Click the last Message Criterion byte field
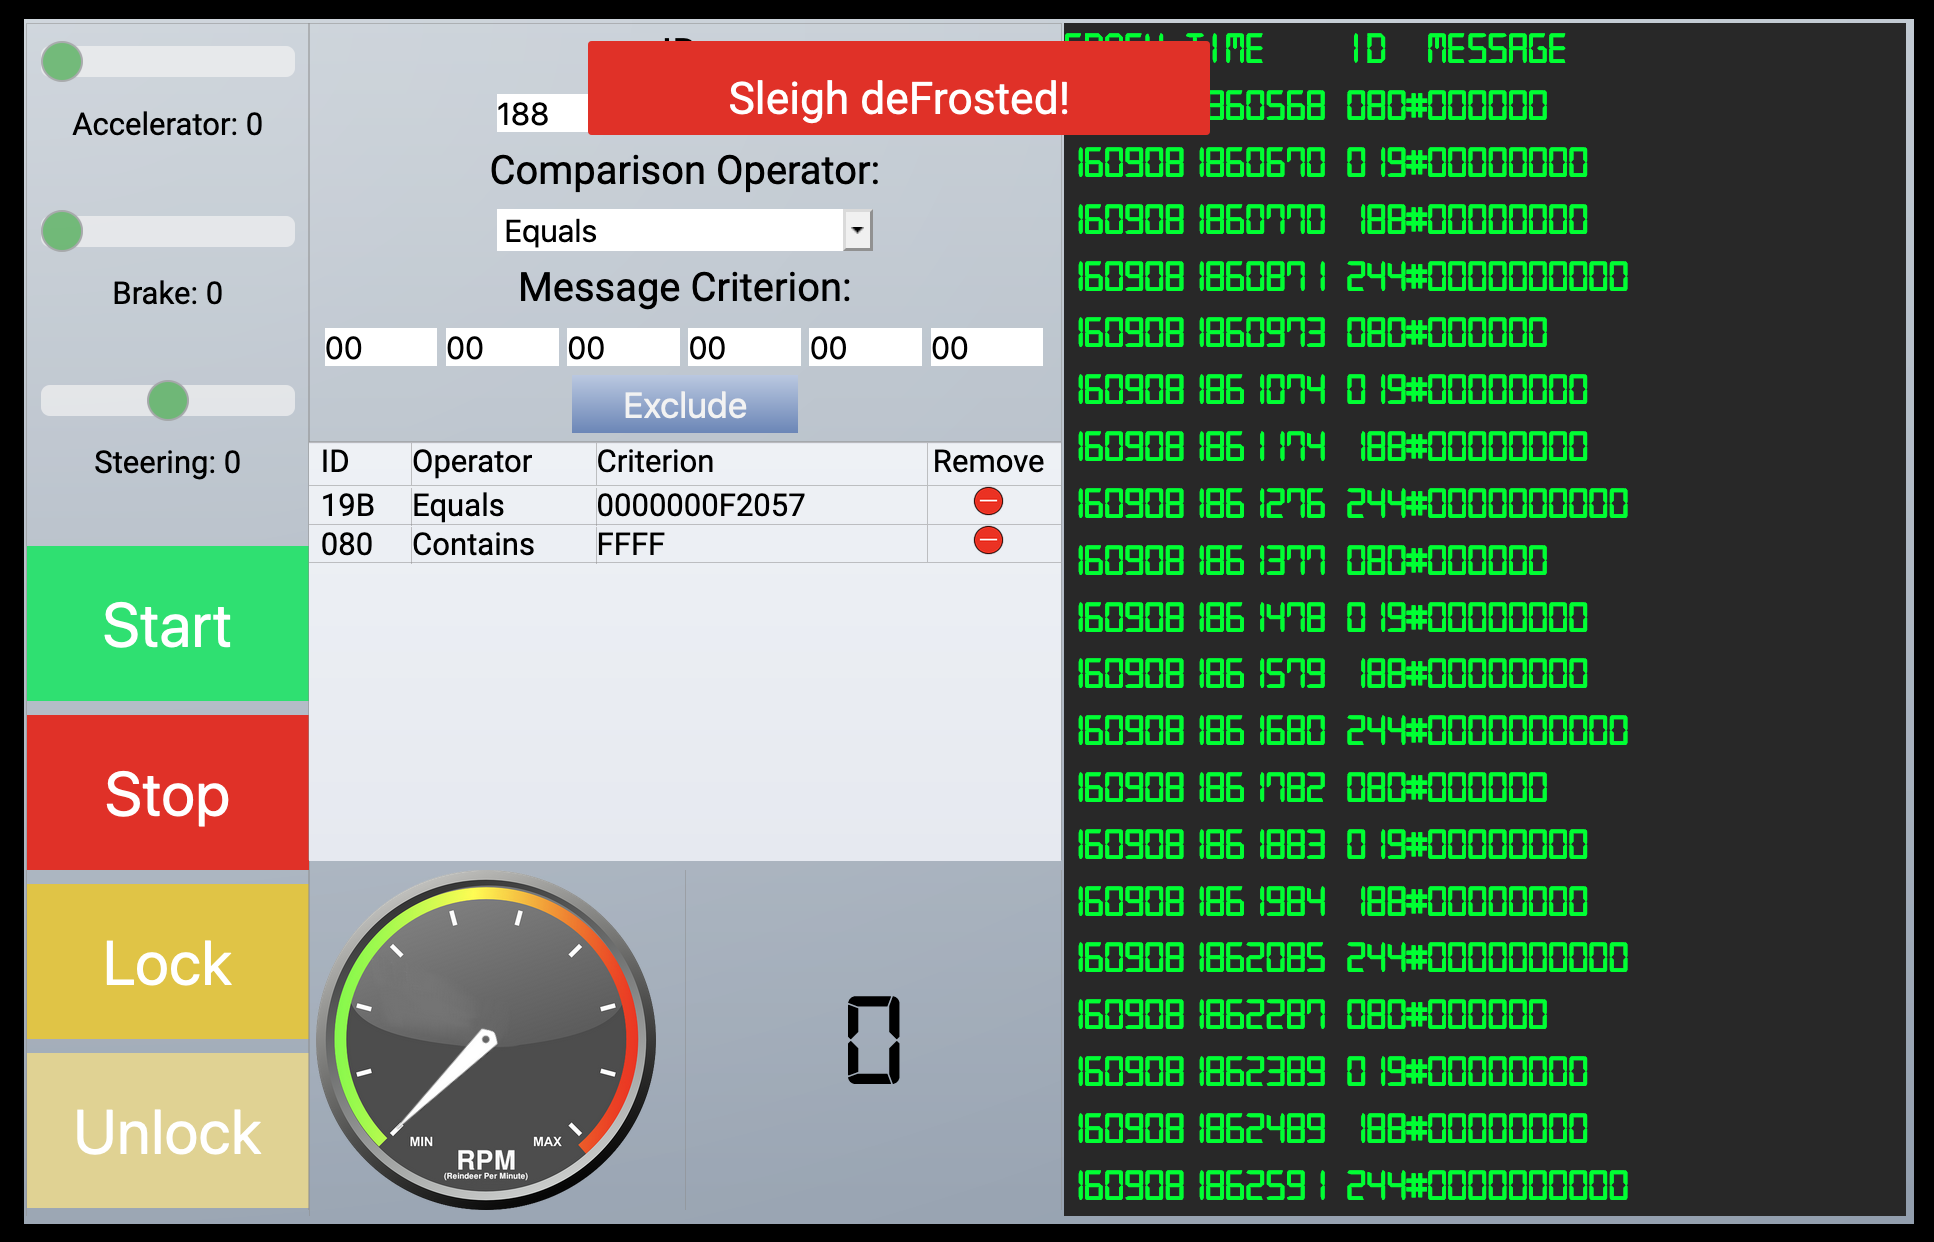The image size is (1934, 1242). (x=986, y=348)
